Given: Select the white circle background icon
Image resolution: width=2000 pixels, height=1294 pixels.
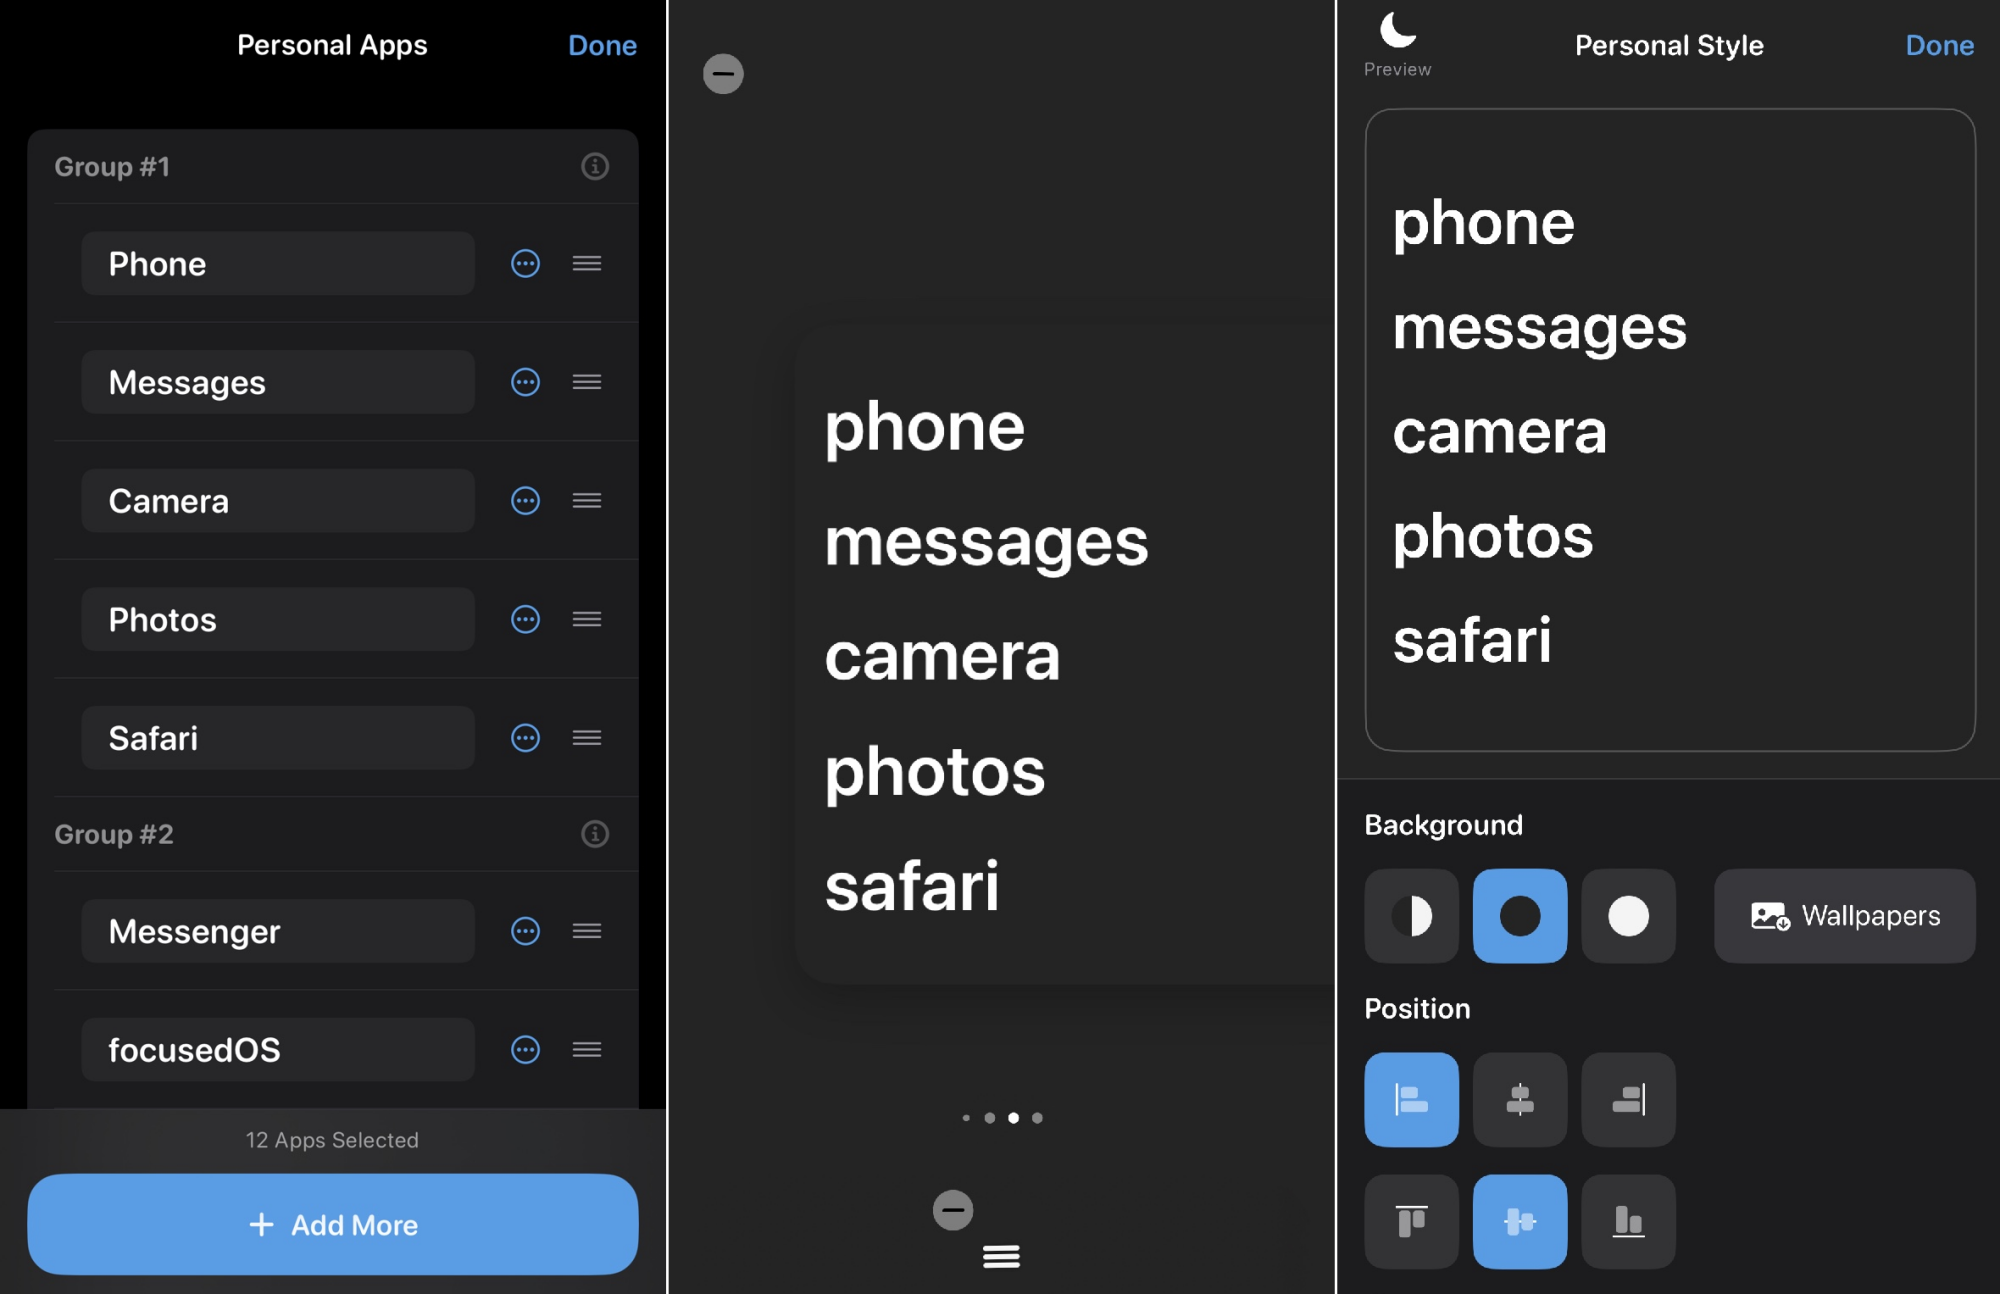Looking at the screenshot, I should point(1627,915).
